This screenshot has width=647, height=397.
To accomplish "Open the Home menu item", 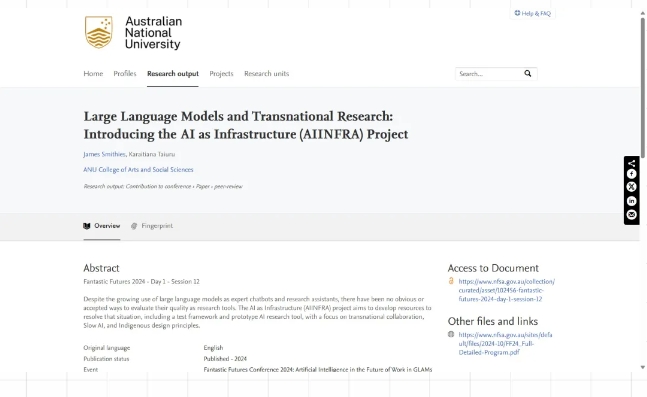I will pyautogui.click(x=93, y=73).
